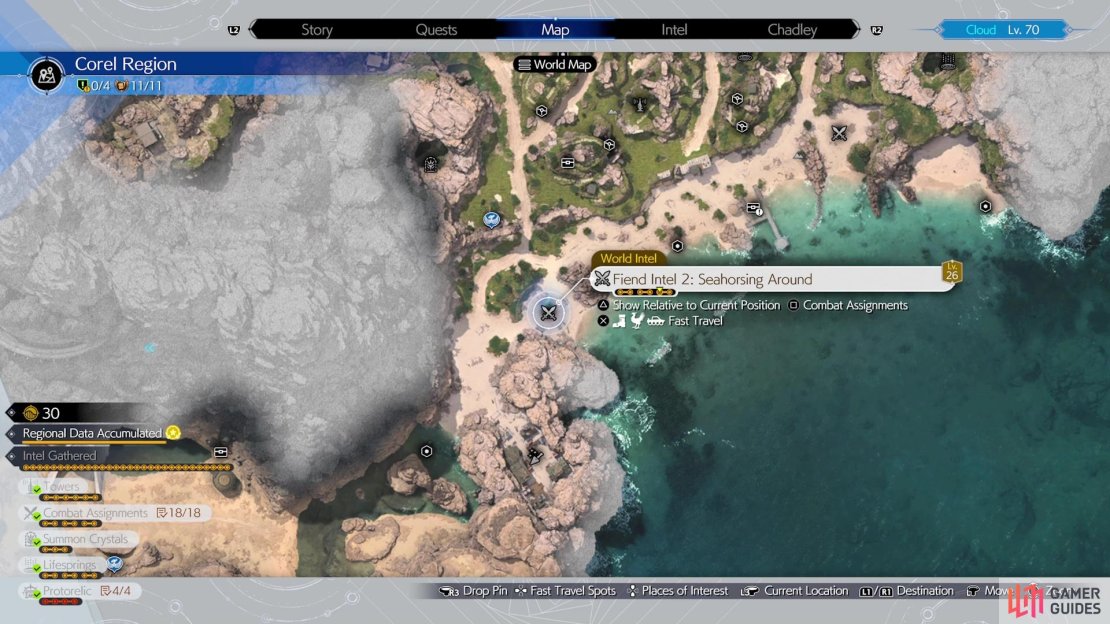This screenshot has width=1110, height=624.
Task: Select the cube marker above the hilltop chest
Action: (609, 144)
